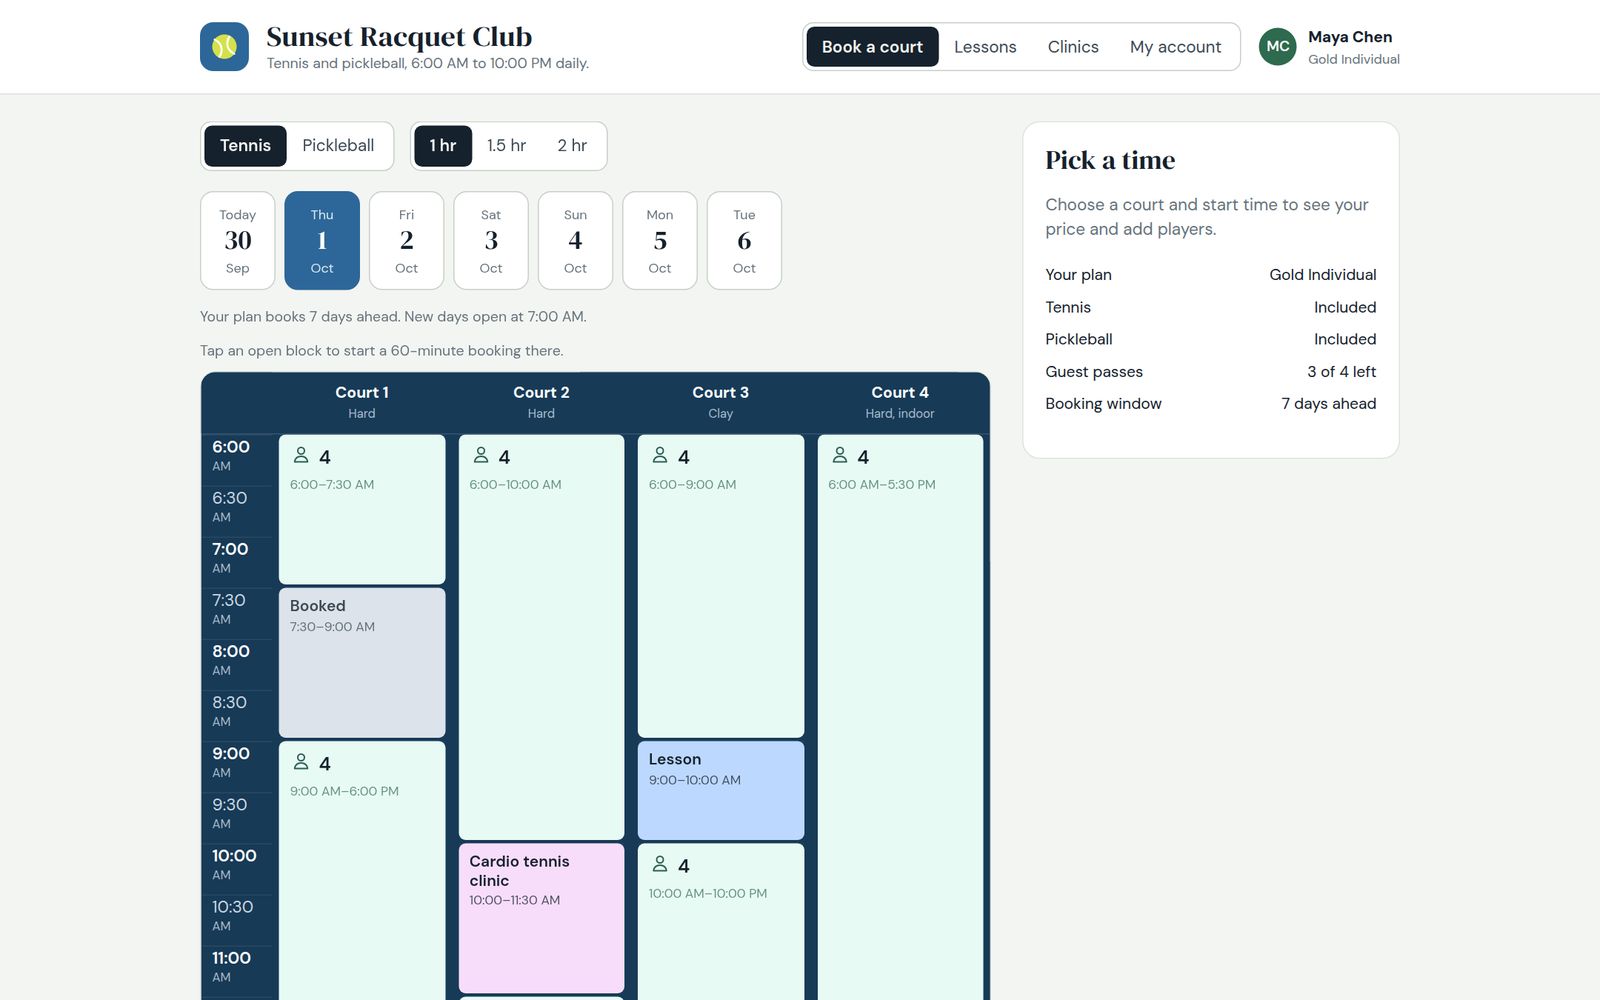Click the Court 2 Hard column header

pyautogui.click(x=541, y=402)
